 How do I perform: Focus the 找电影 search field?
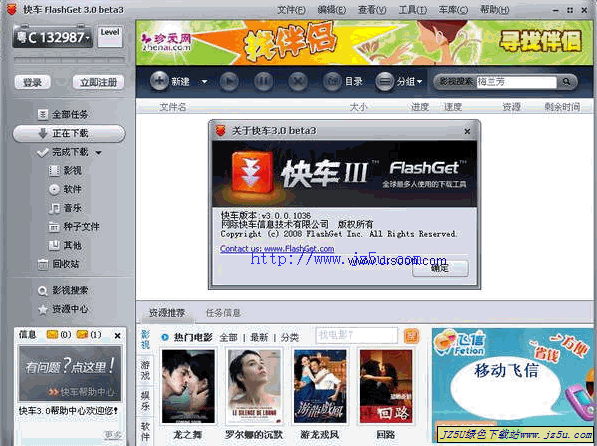357,335
